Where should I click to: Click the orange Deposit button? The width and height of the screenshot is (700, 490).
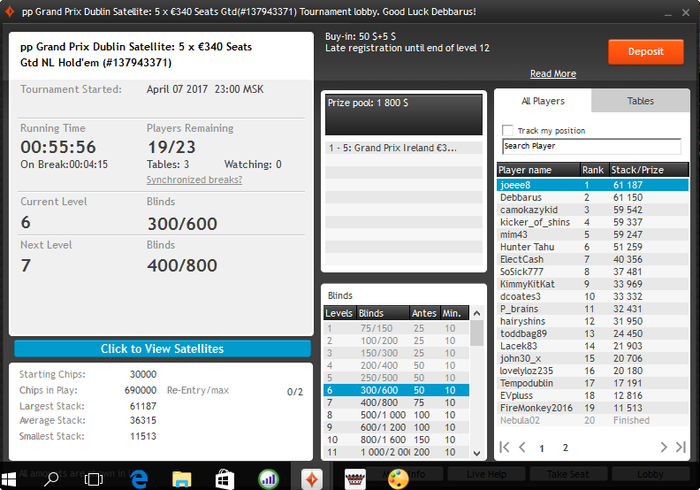[646, 52]
